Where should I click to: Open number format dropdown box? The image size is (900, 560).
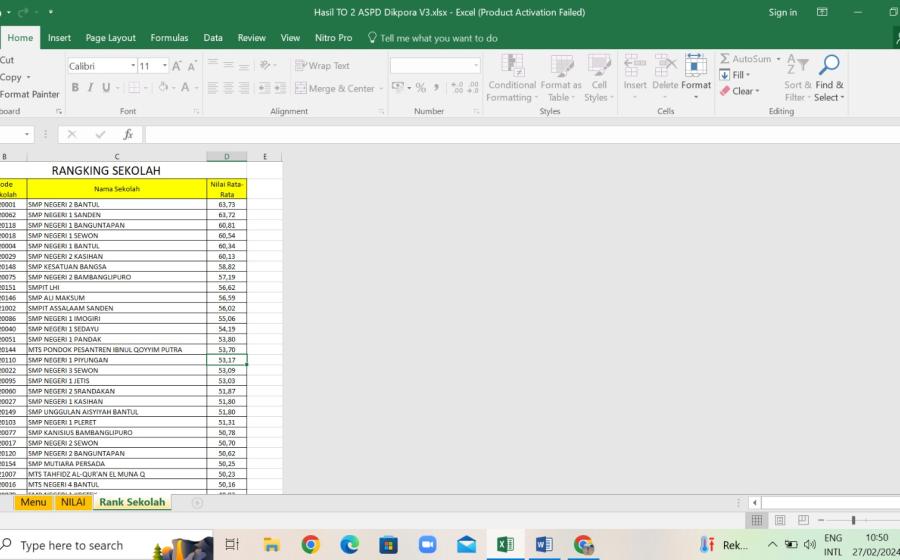435,65
